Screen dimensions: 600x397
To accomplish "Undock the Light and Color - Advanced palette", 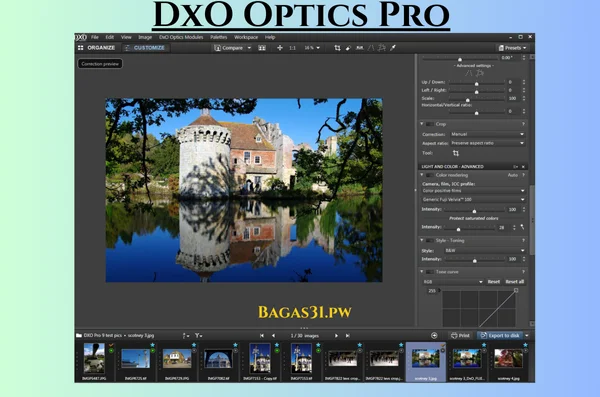I will 515,167.
